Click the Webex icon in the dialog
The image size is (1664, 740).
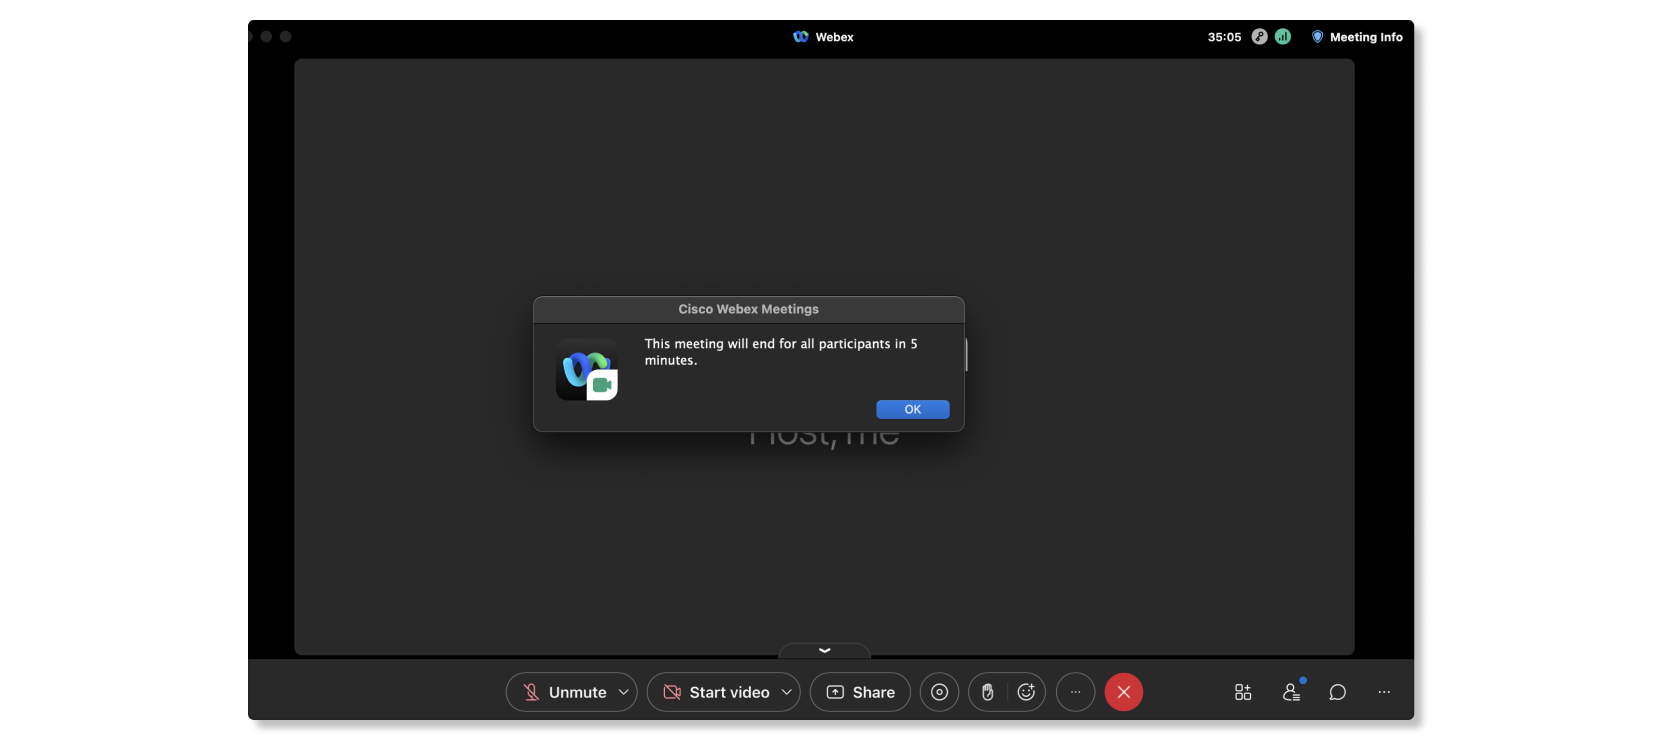tap(587, 370)
